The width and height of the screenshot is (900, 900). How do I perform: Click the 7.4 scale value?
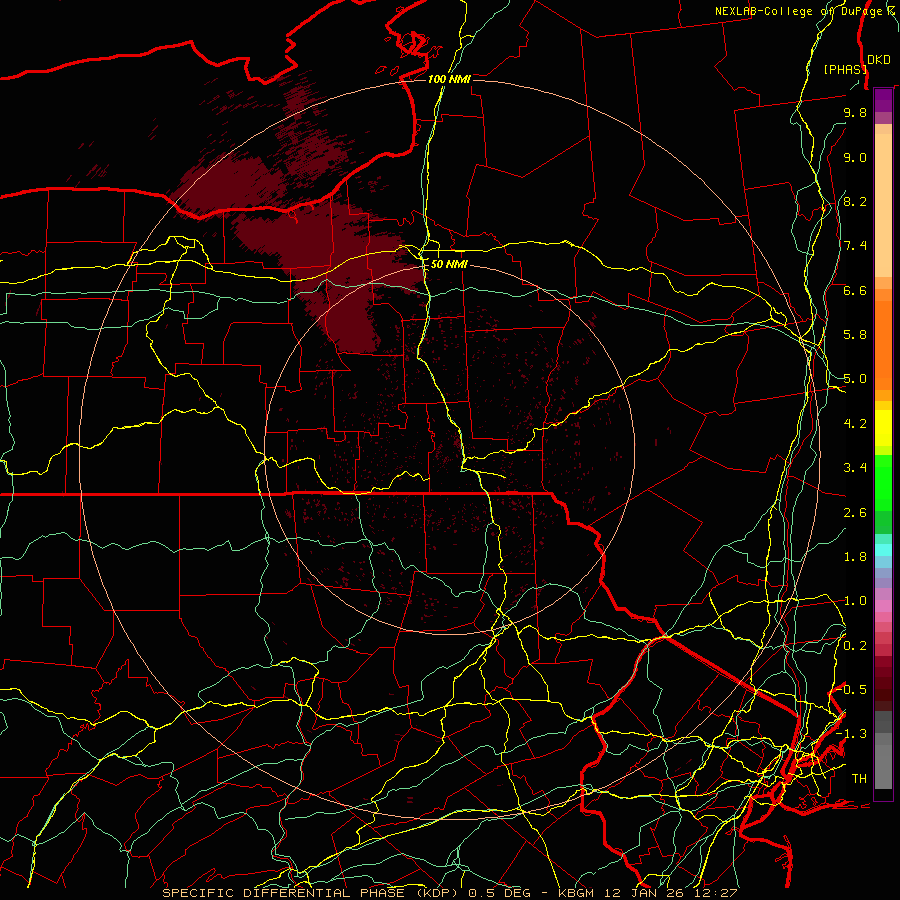point(855,246)
